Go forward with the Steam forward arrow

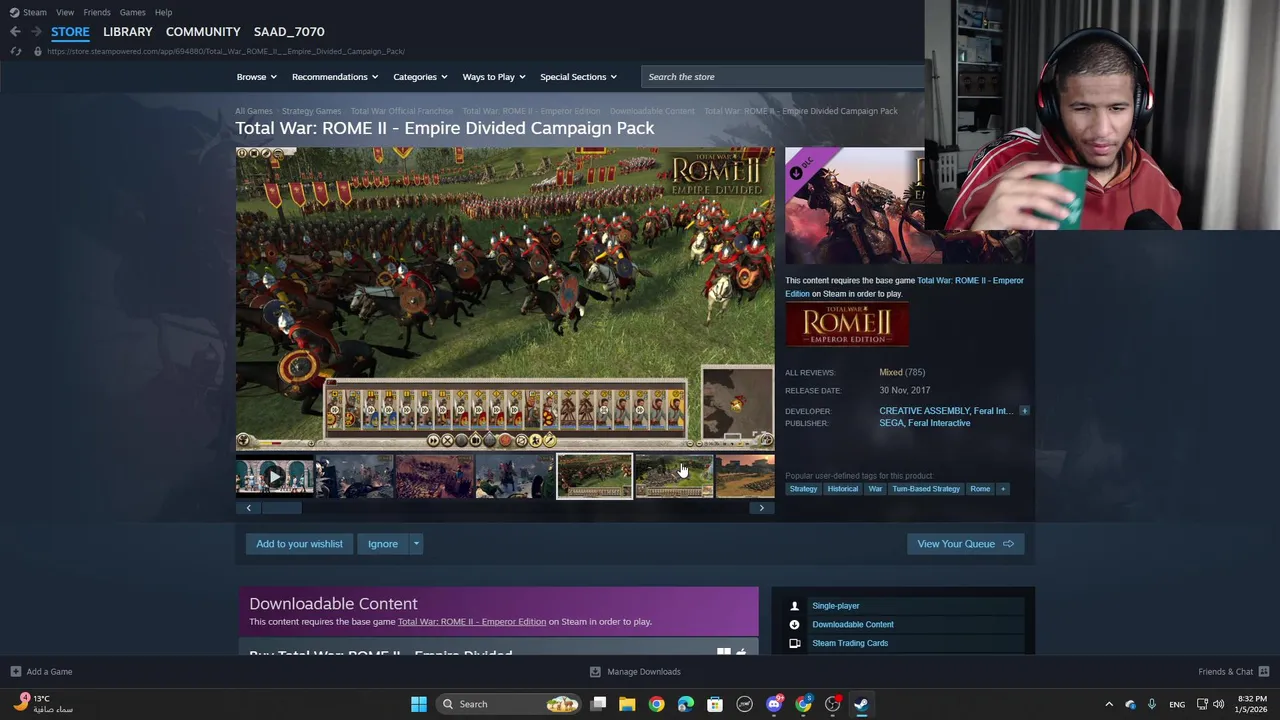click(x=36, y=32)
